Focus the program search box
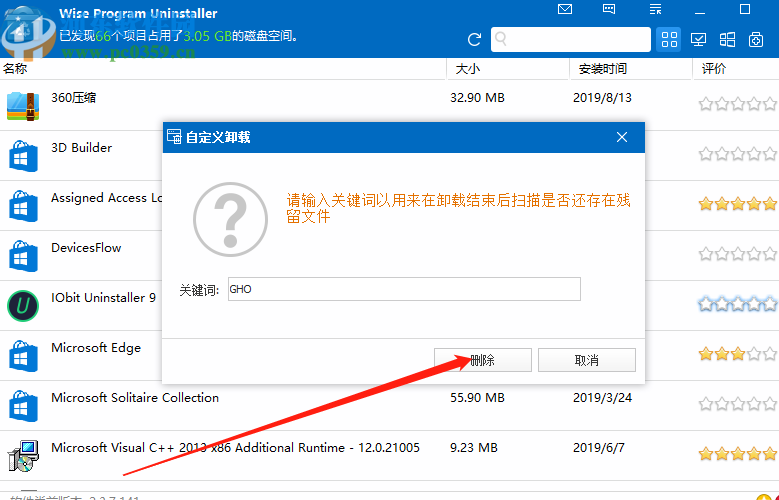Image resolution: width=779 pixels, height=500 pixels. click(571, 39)
